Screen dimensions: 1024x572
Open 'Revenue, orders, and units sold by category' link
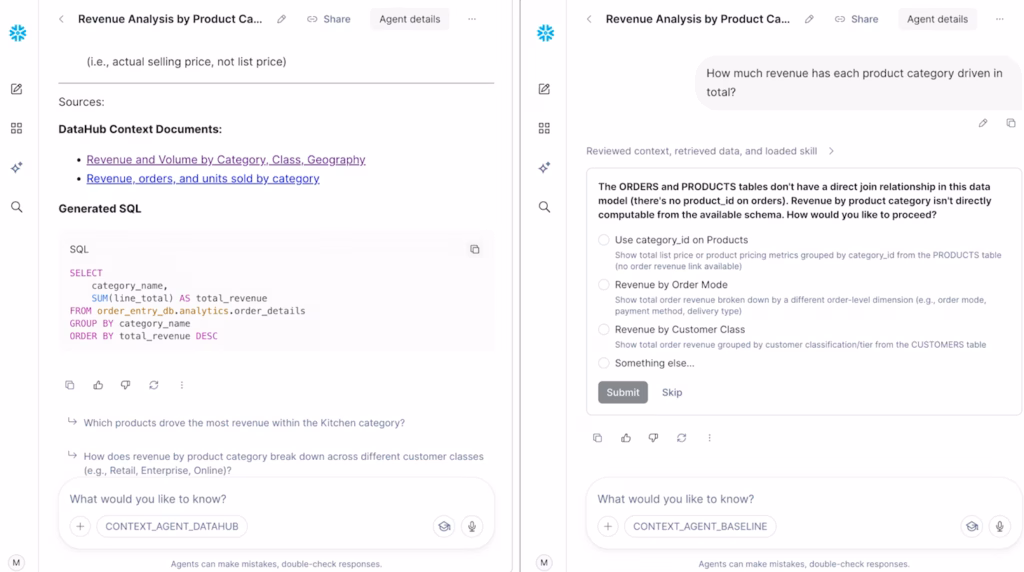[x=203, y=178]
